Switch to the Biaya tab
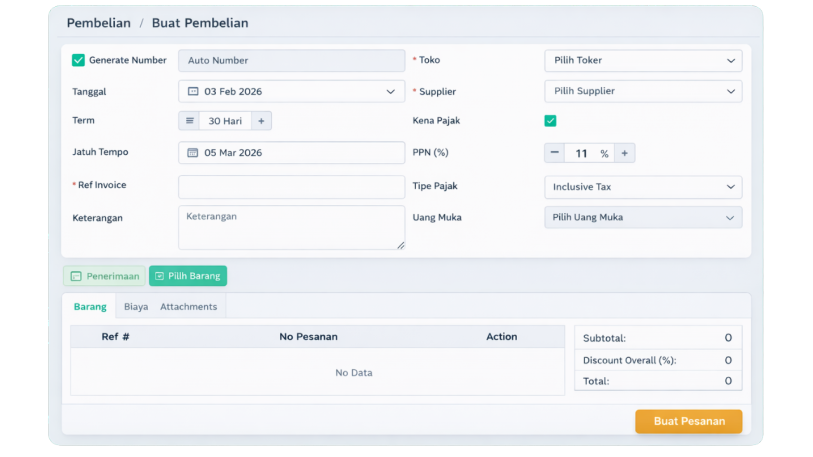The width and height of the screenshot is (813, 457). (x=136, y=307)
